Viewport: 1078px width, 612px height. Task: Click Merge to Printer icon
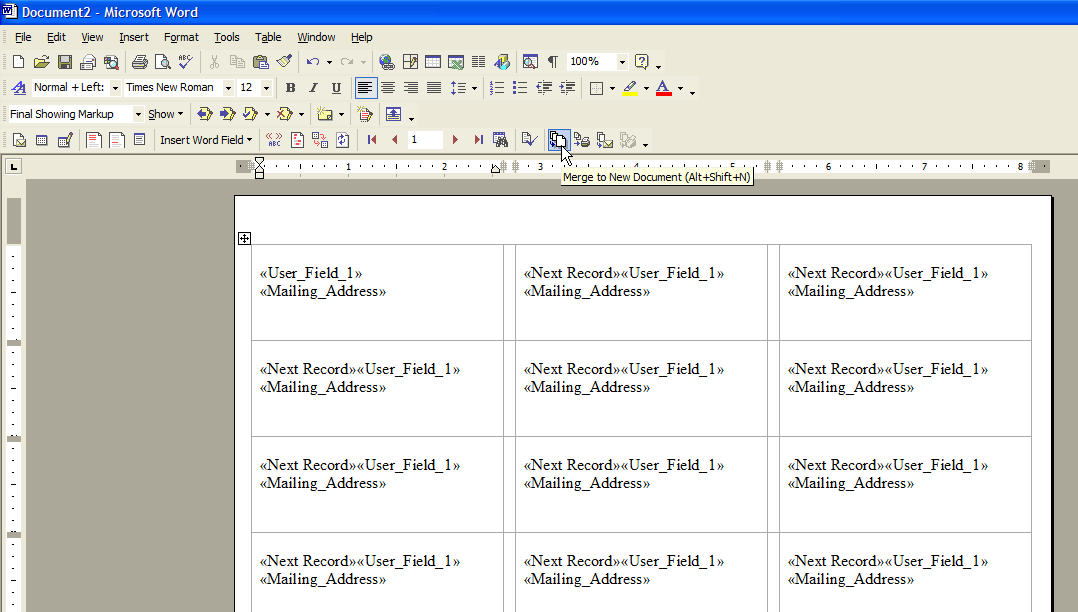[x=582, y=140]
